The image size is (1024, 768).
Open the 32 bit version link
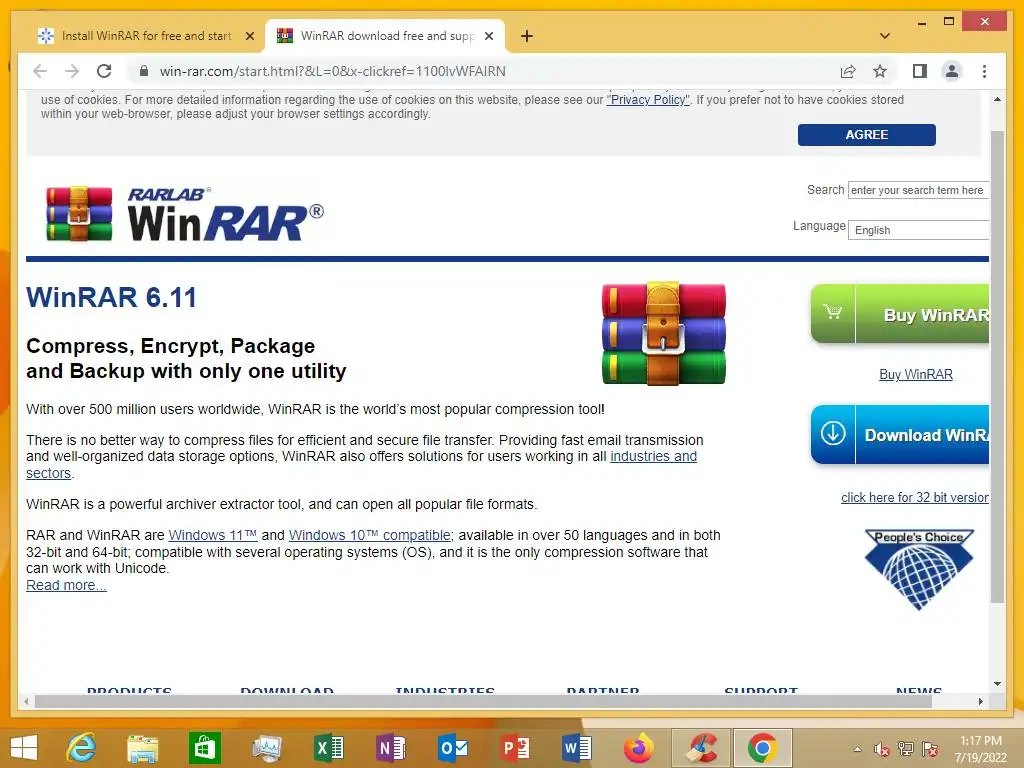click(914, 498)
